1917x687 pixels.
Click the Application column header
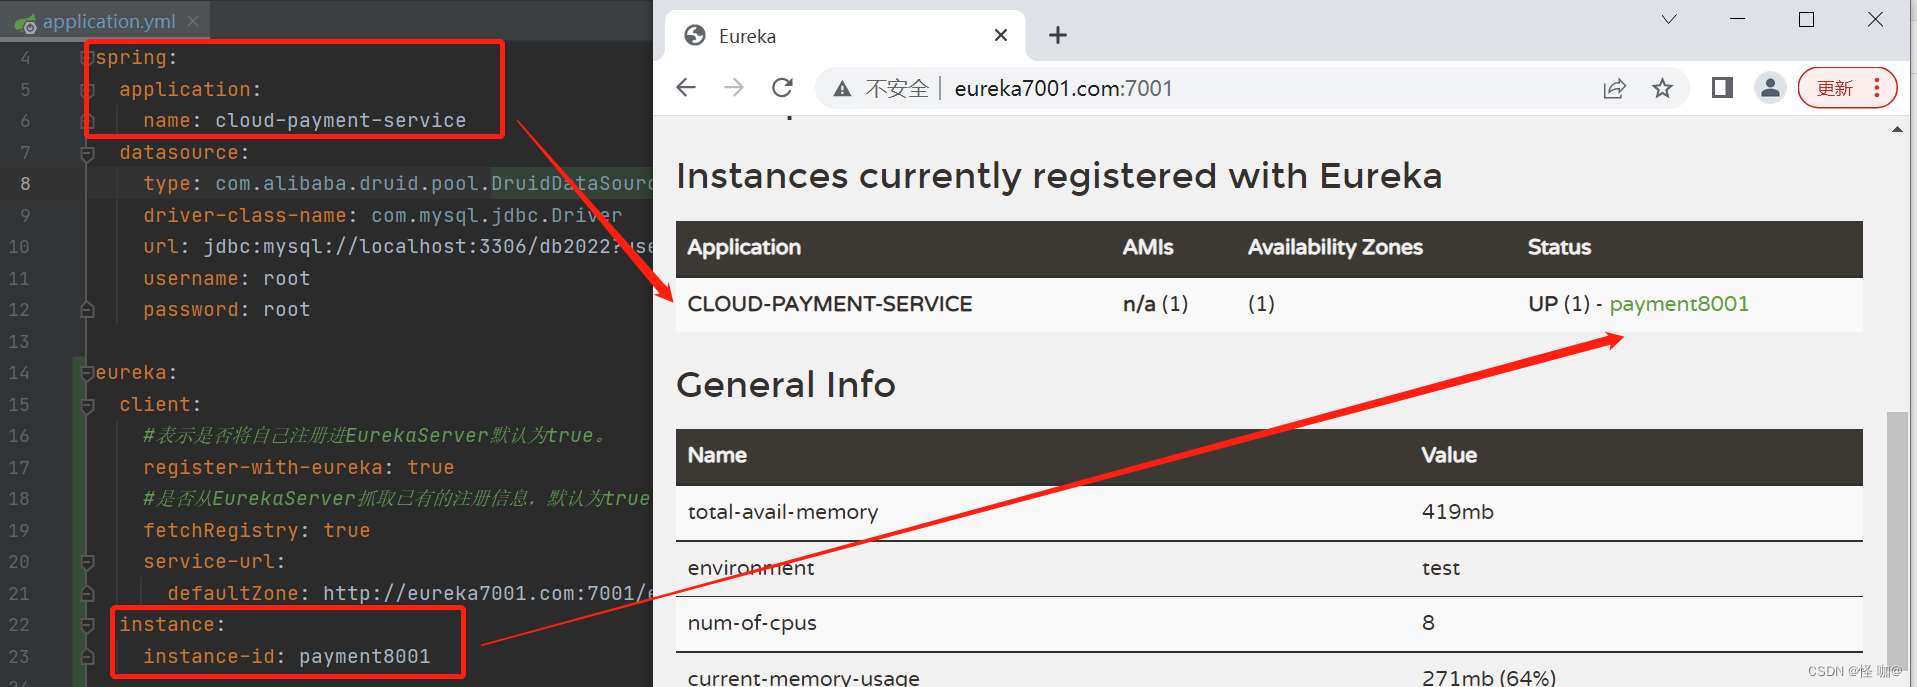point(744,247)
